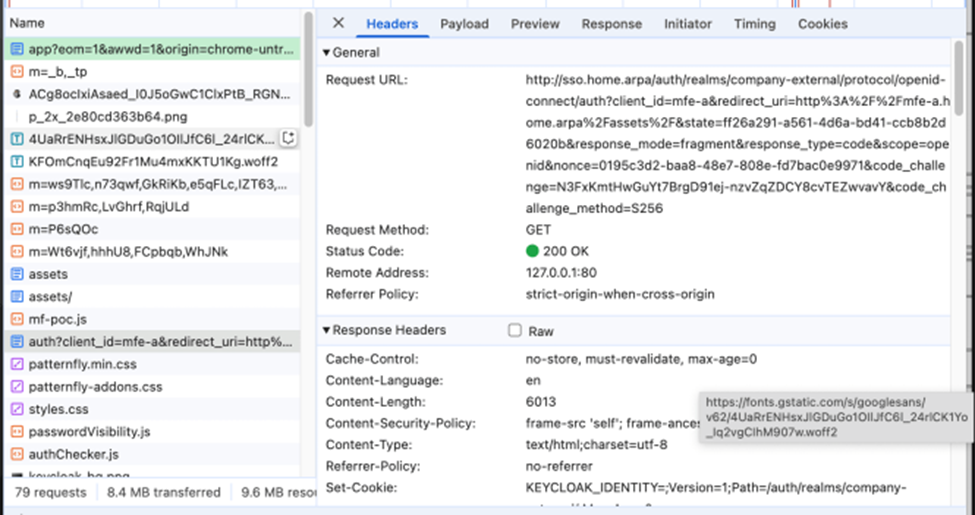Click image icon of ACg8ocIxiAsaed request

pos(17,95)
